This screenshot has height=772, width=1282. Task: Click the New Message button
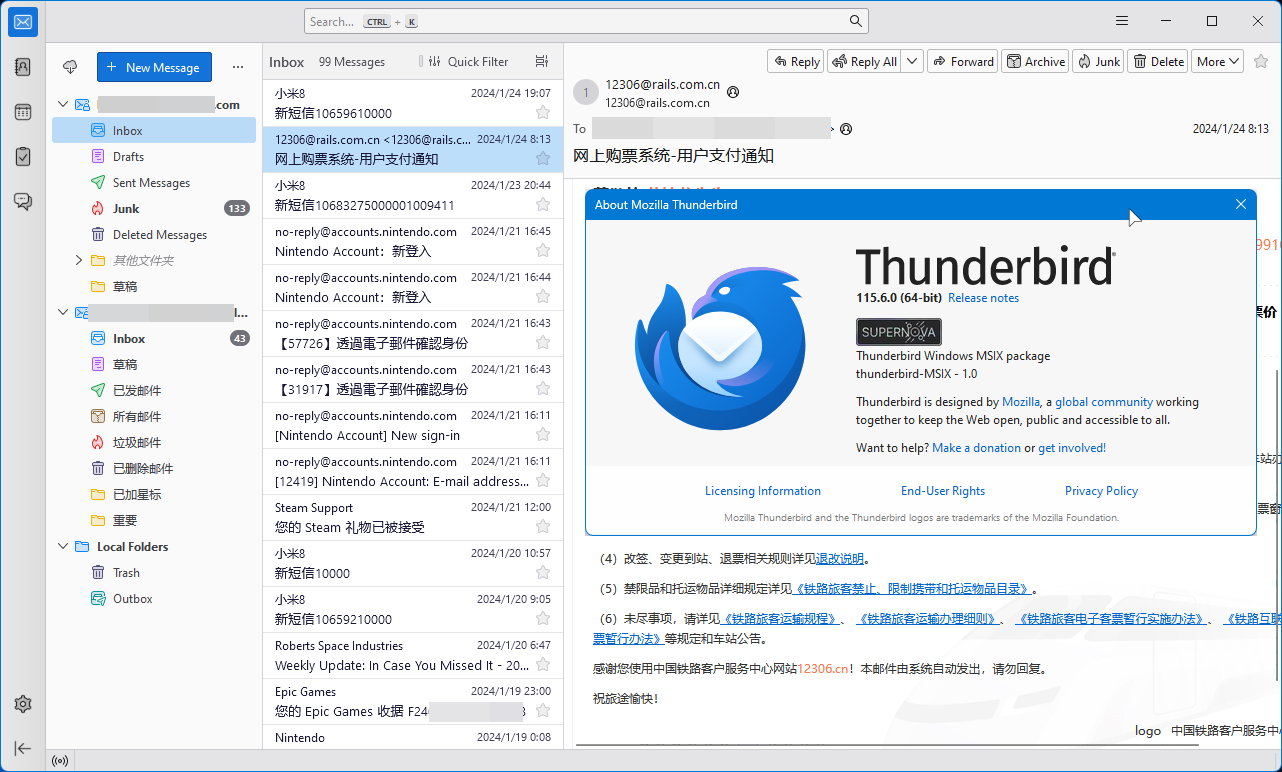[154, 67]
